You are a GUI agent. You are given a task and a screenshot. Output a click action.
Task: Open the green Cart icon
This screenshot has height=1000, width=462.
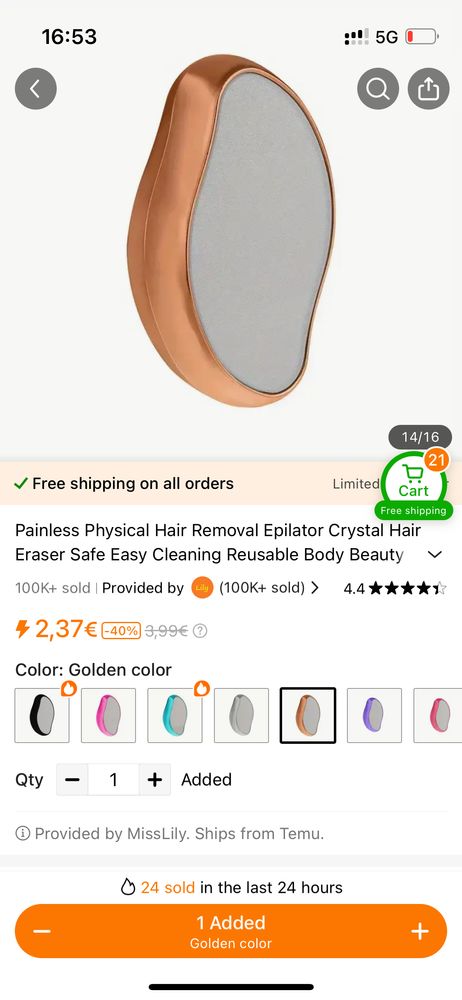414,482
